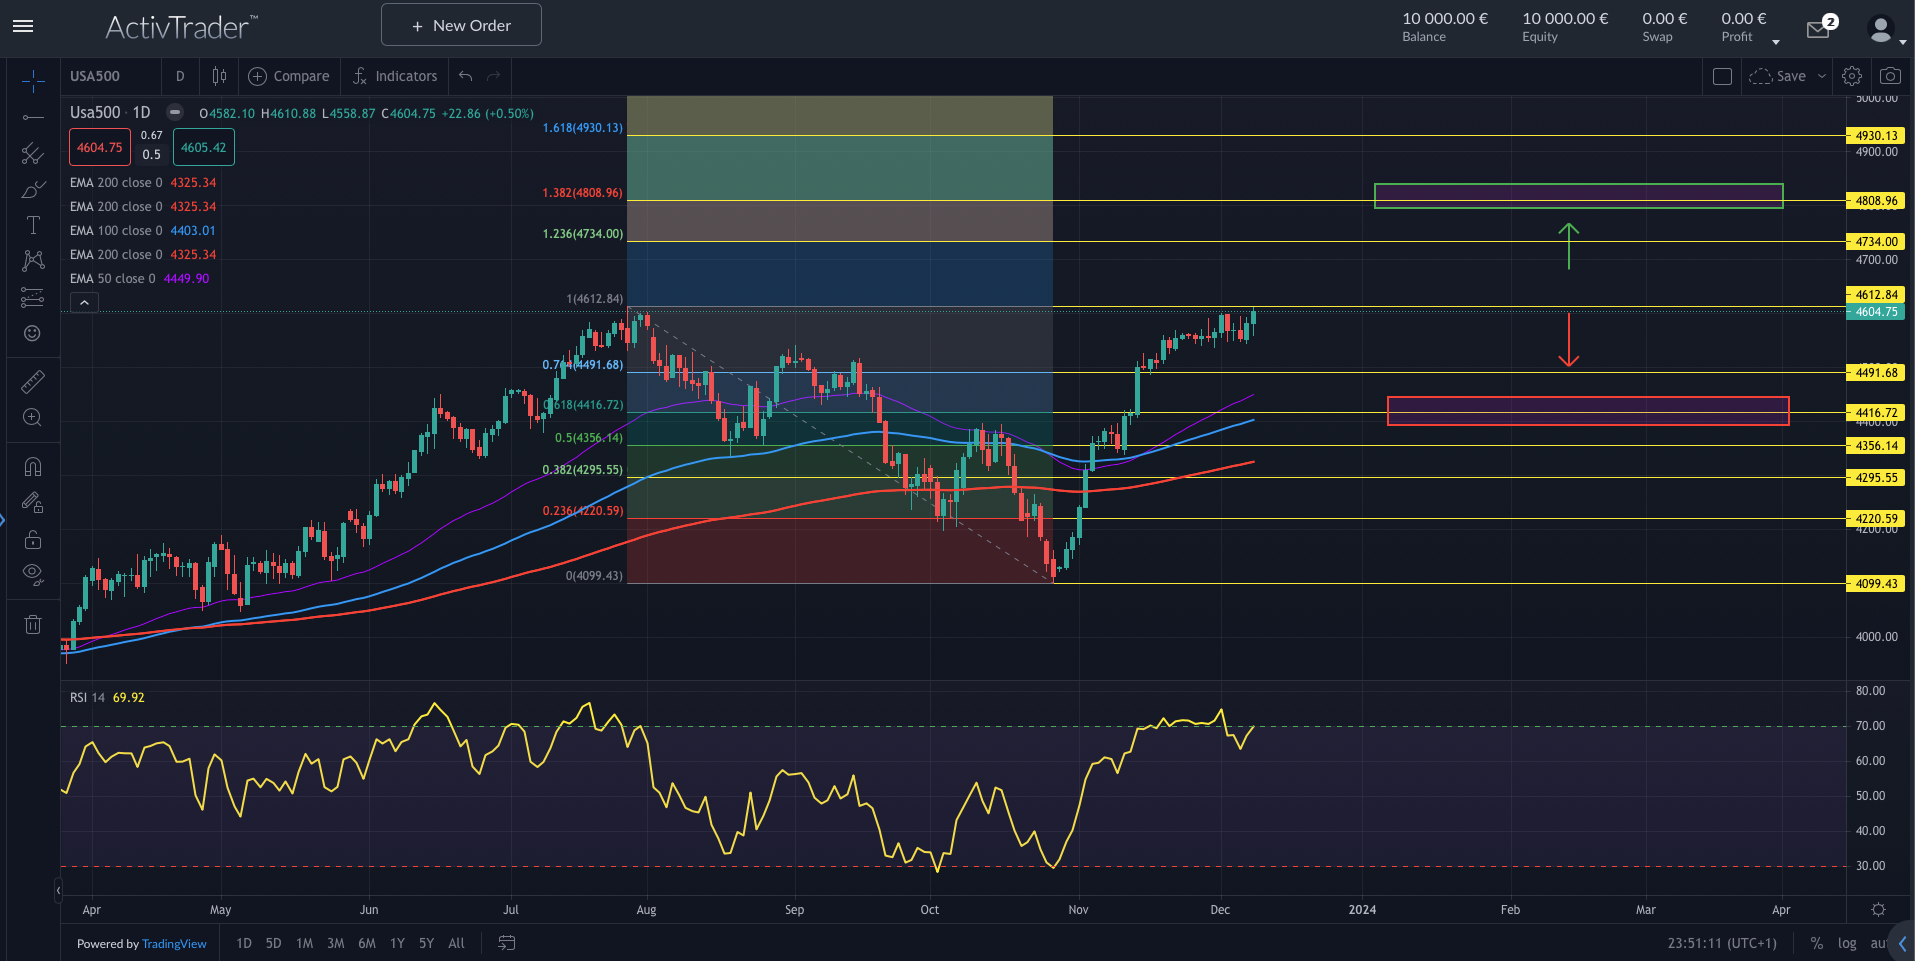Switch to the 1Y timeframe tab
This screenshot has height=961, width=1915.
tap(396, 943)
